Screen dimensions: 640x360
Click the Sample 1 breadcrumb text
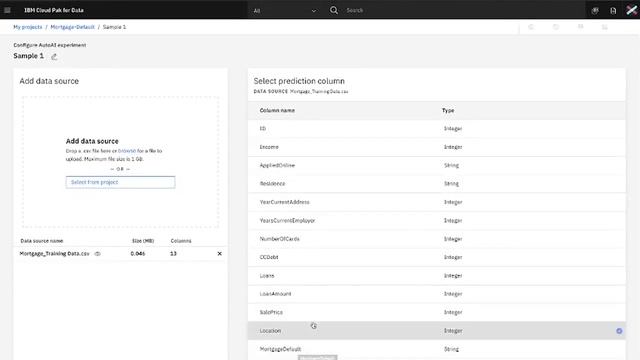(114, 27)
